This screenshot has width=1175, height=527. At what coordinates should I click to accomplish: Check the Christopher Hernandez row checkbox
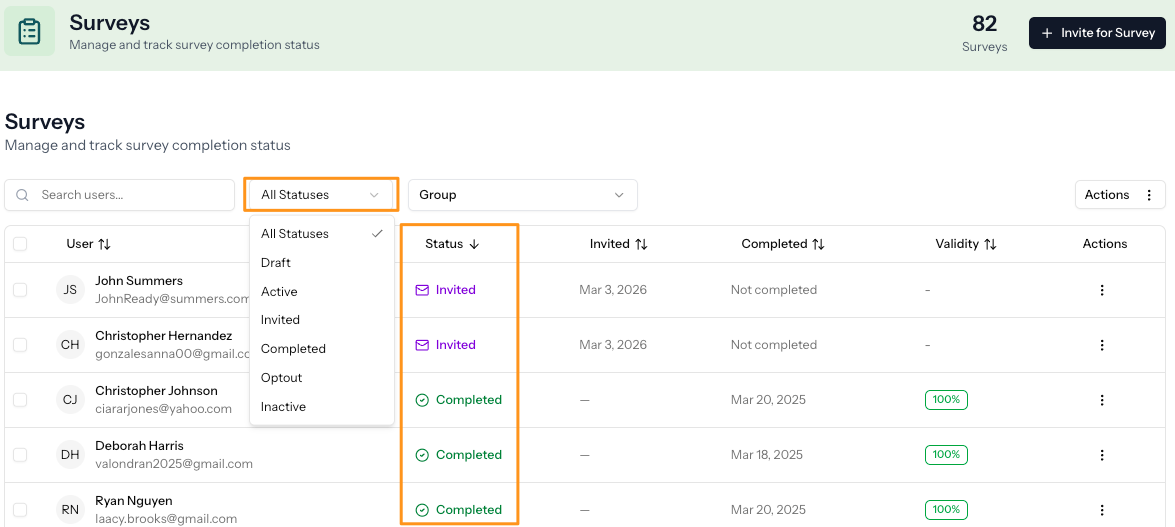pos(20,345)
